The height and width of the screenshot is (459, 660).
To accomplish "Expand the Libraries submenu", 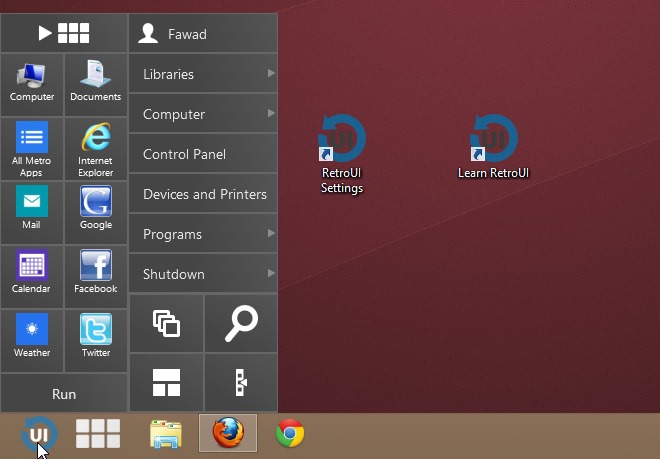I will [x=203, y=74].
